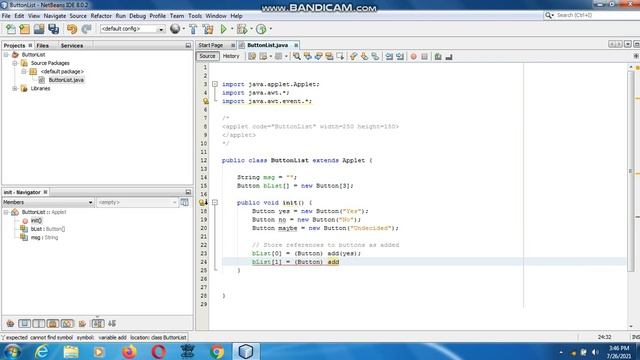Close the ButtonList.java editor tab
The height and width of the screenshot is (360, 640).
pyautogui.click(x=296, y=45)
